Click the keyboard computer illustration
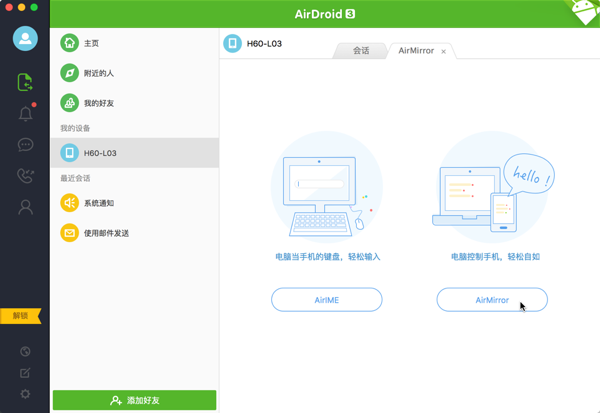600x413 pixels. pyautogui.click(x=326, y=187)
